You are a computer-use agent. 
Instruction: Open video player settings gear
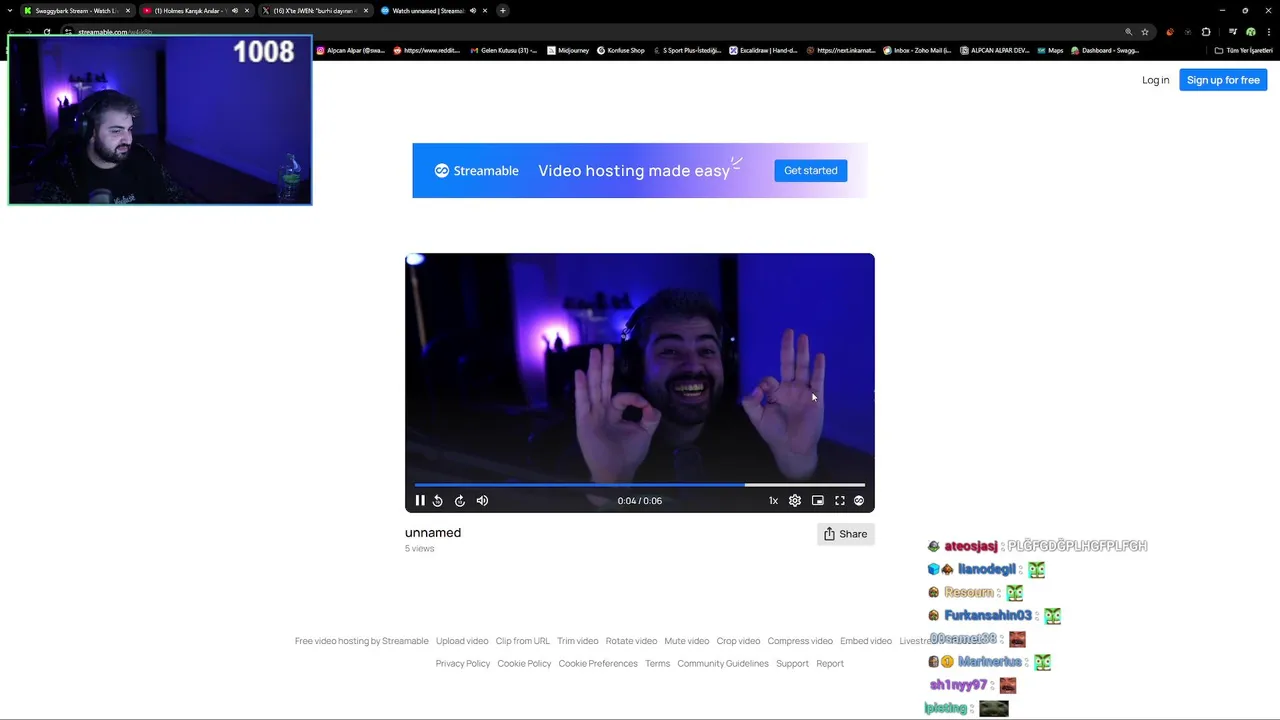[795, 501]
